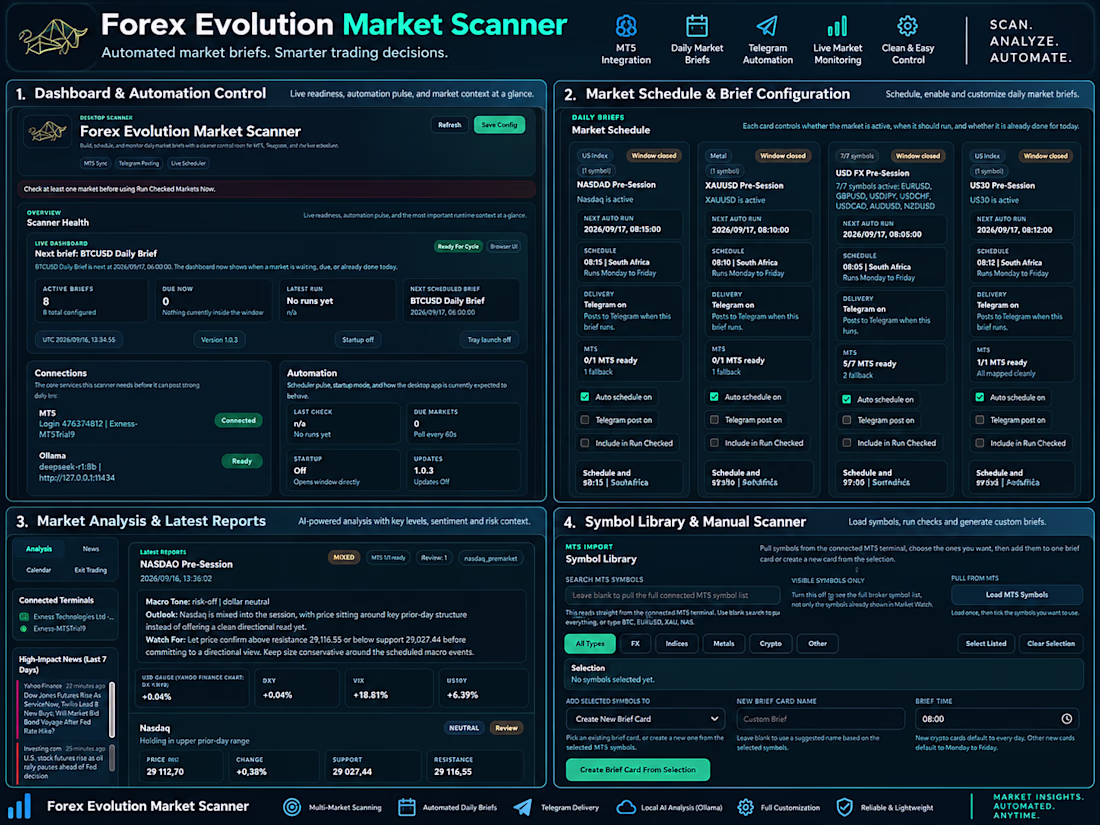Enable Telegram post on for NASDAQ Pre-Session

click(584, 420)
